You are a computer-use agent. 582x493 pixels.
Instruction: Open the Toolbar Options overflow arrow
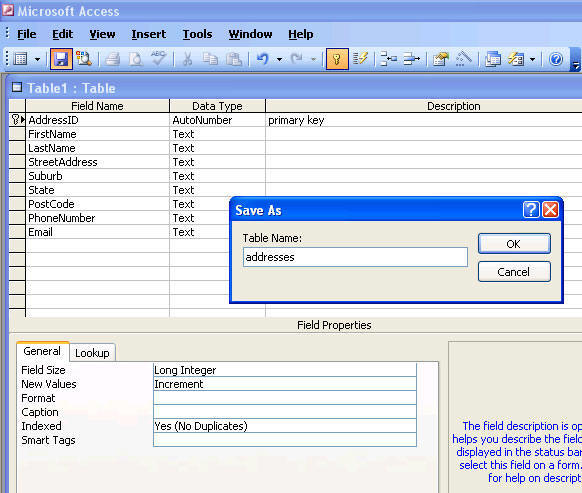coord(575,60)
